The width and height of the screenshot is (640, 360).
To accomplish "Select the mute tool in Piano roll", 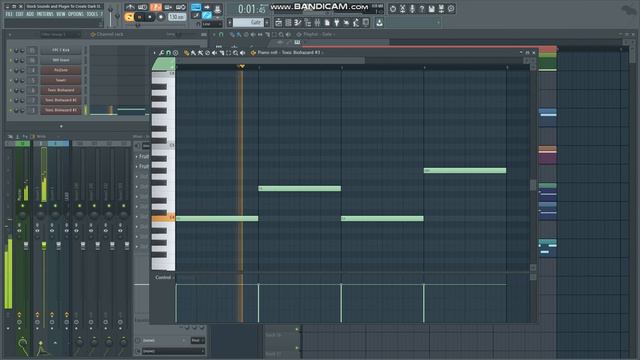I will click(x=214, y=53).
